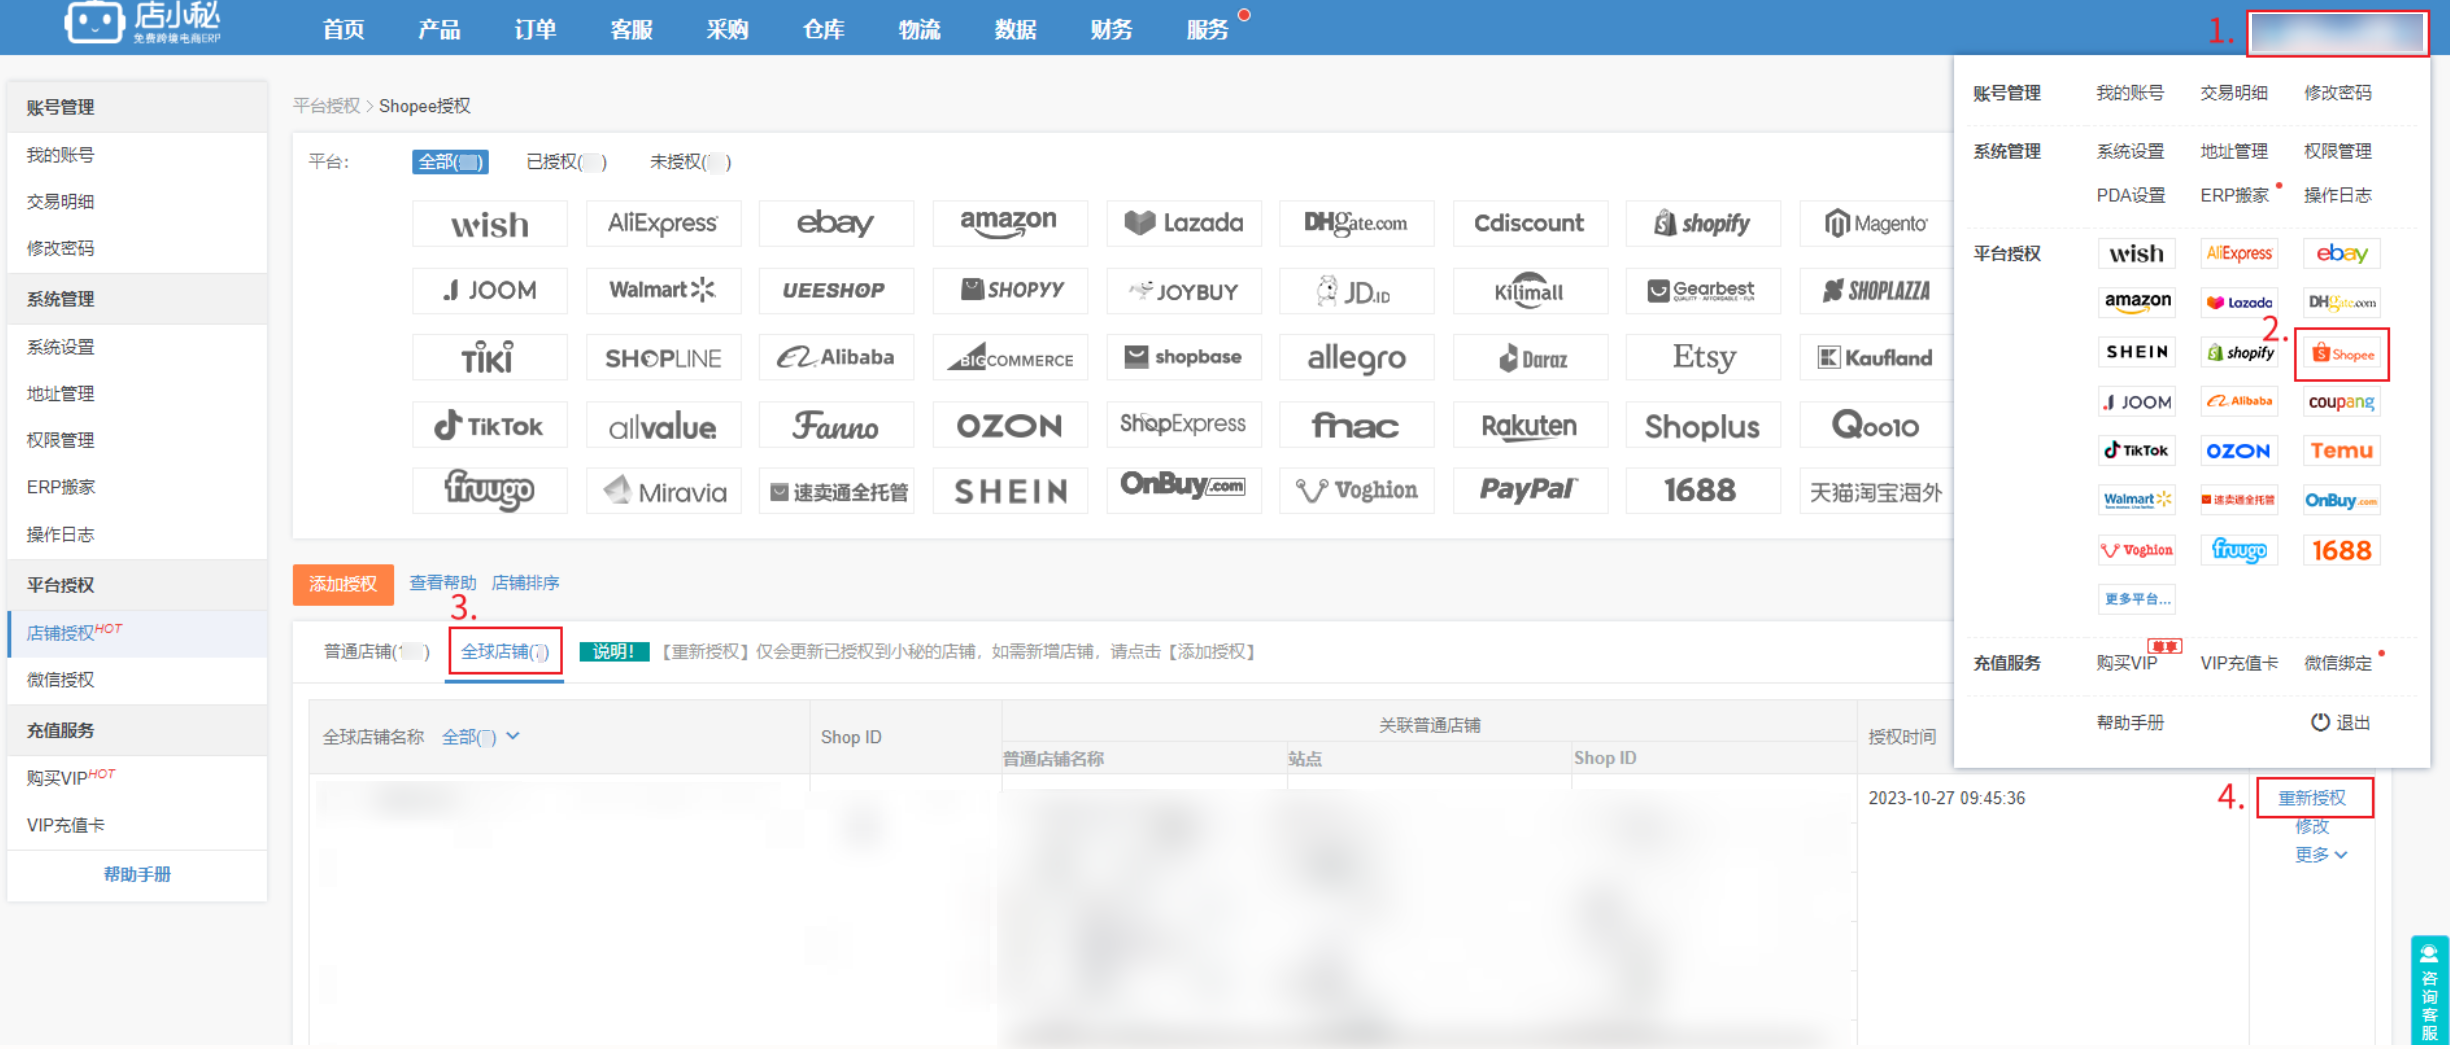Viewport: 2450px width, 1049px height.
Task: Open the online consultation customer service widget
Action: coord(2428,992)
